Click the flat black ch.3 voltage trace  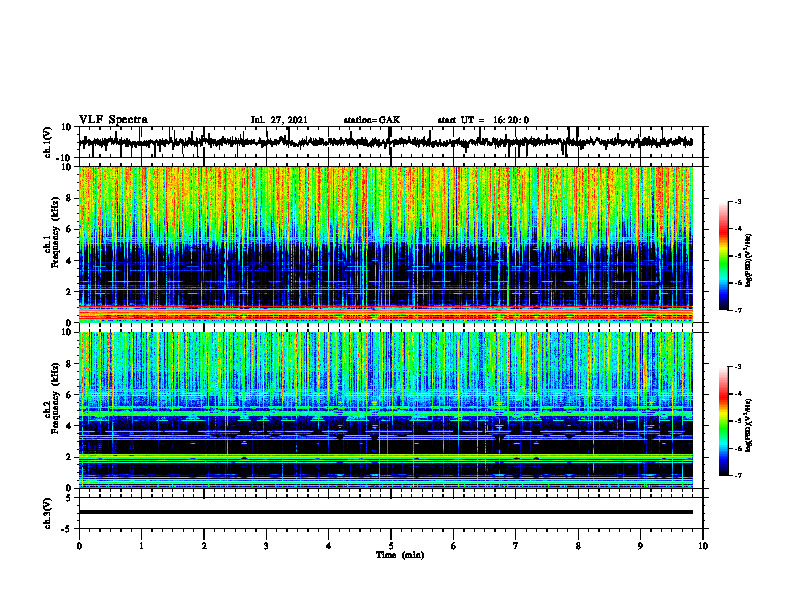point(386,512)
